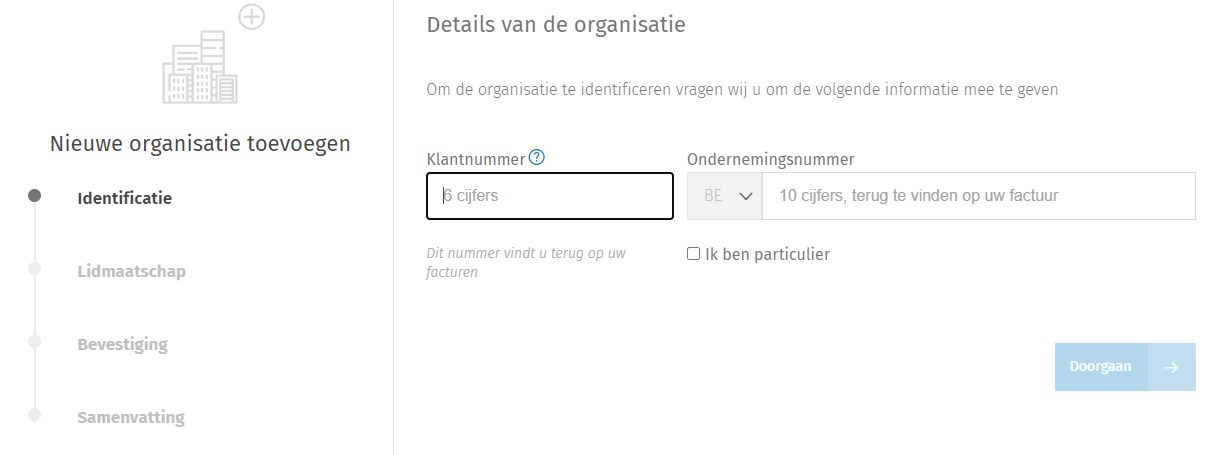Click the "Nieuwe organisatie toevoegen" heading
The image size is (1214, 455).
[x=200, y=144]
